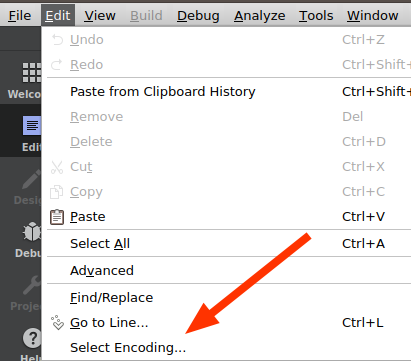Open the View menu
The width and height of the screenshot is (411, 361).
[100, 16]
